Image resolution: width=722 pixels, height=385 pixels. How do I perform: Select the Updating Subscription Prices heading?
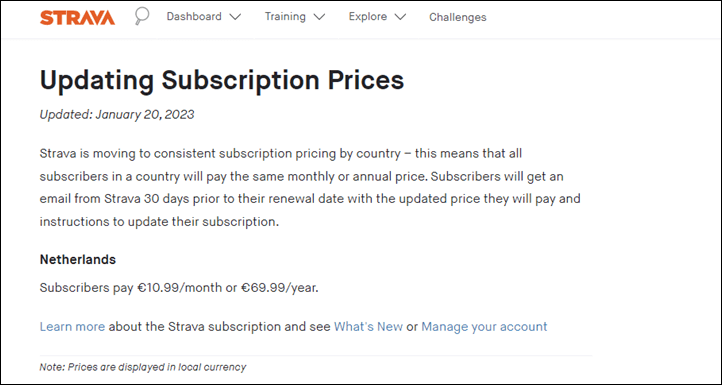pyautogui.click(x=222, y=80)
